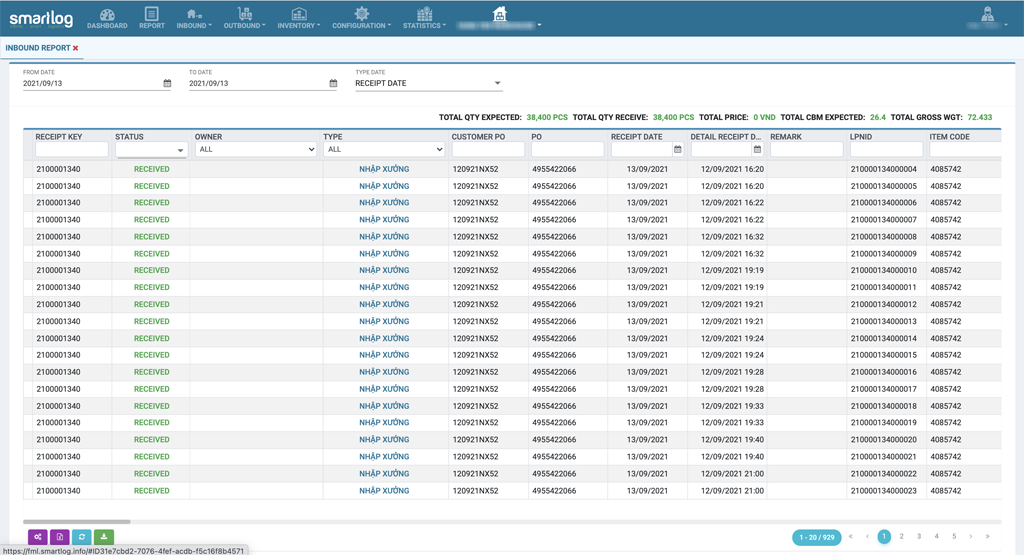Open the Configuration menu
This screenshot has height=555, width=1024.
[361, 18]
